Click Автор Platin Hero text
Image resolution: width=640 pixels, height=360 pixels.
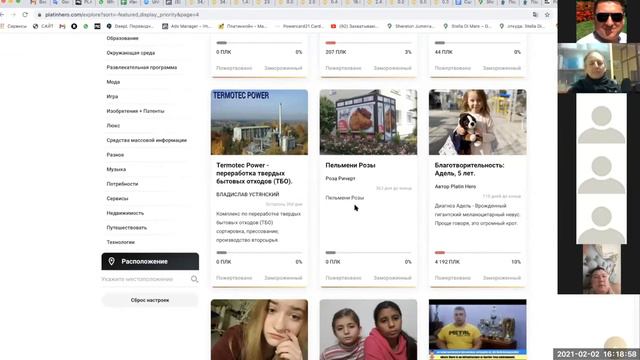(x=455, y=187)
